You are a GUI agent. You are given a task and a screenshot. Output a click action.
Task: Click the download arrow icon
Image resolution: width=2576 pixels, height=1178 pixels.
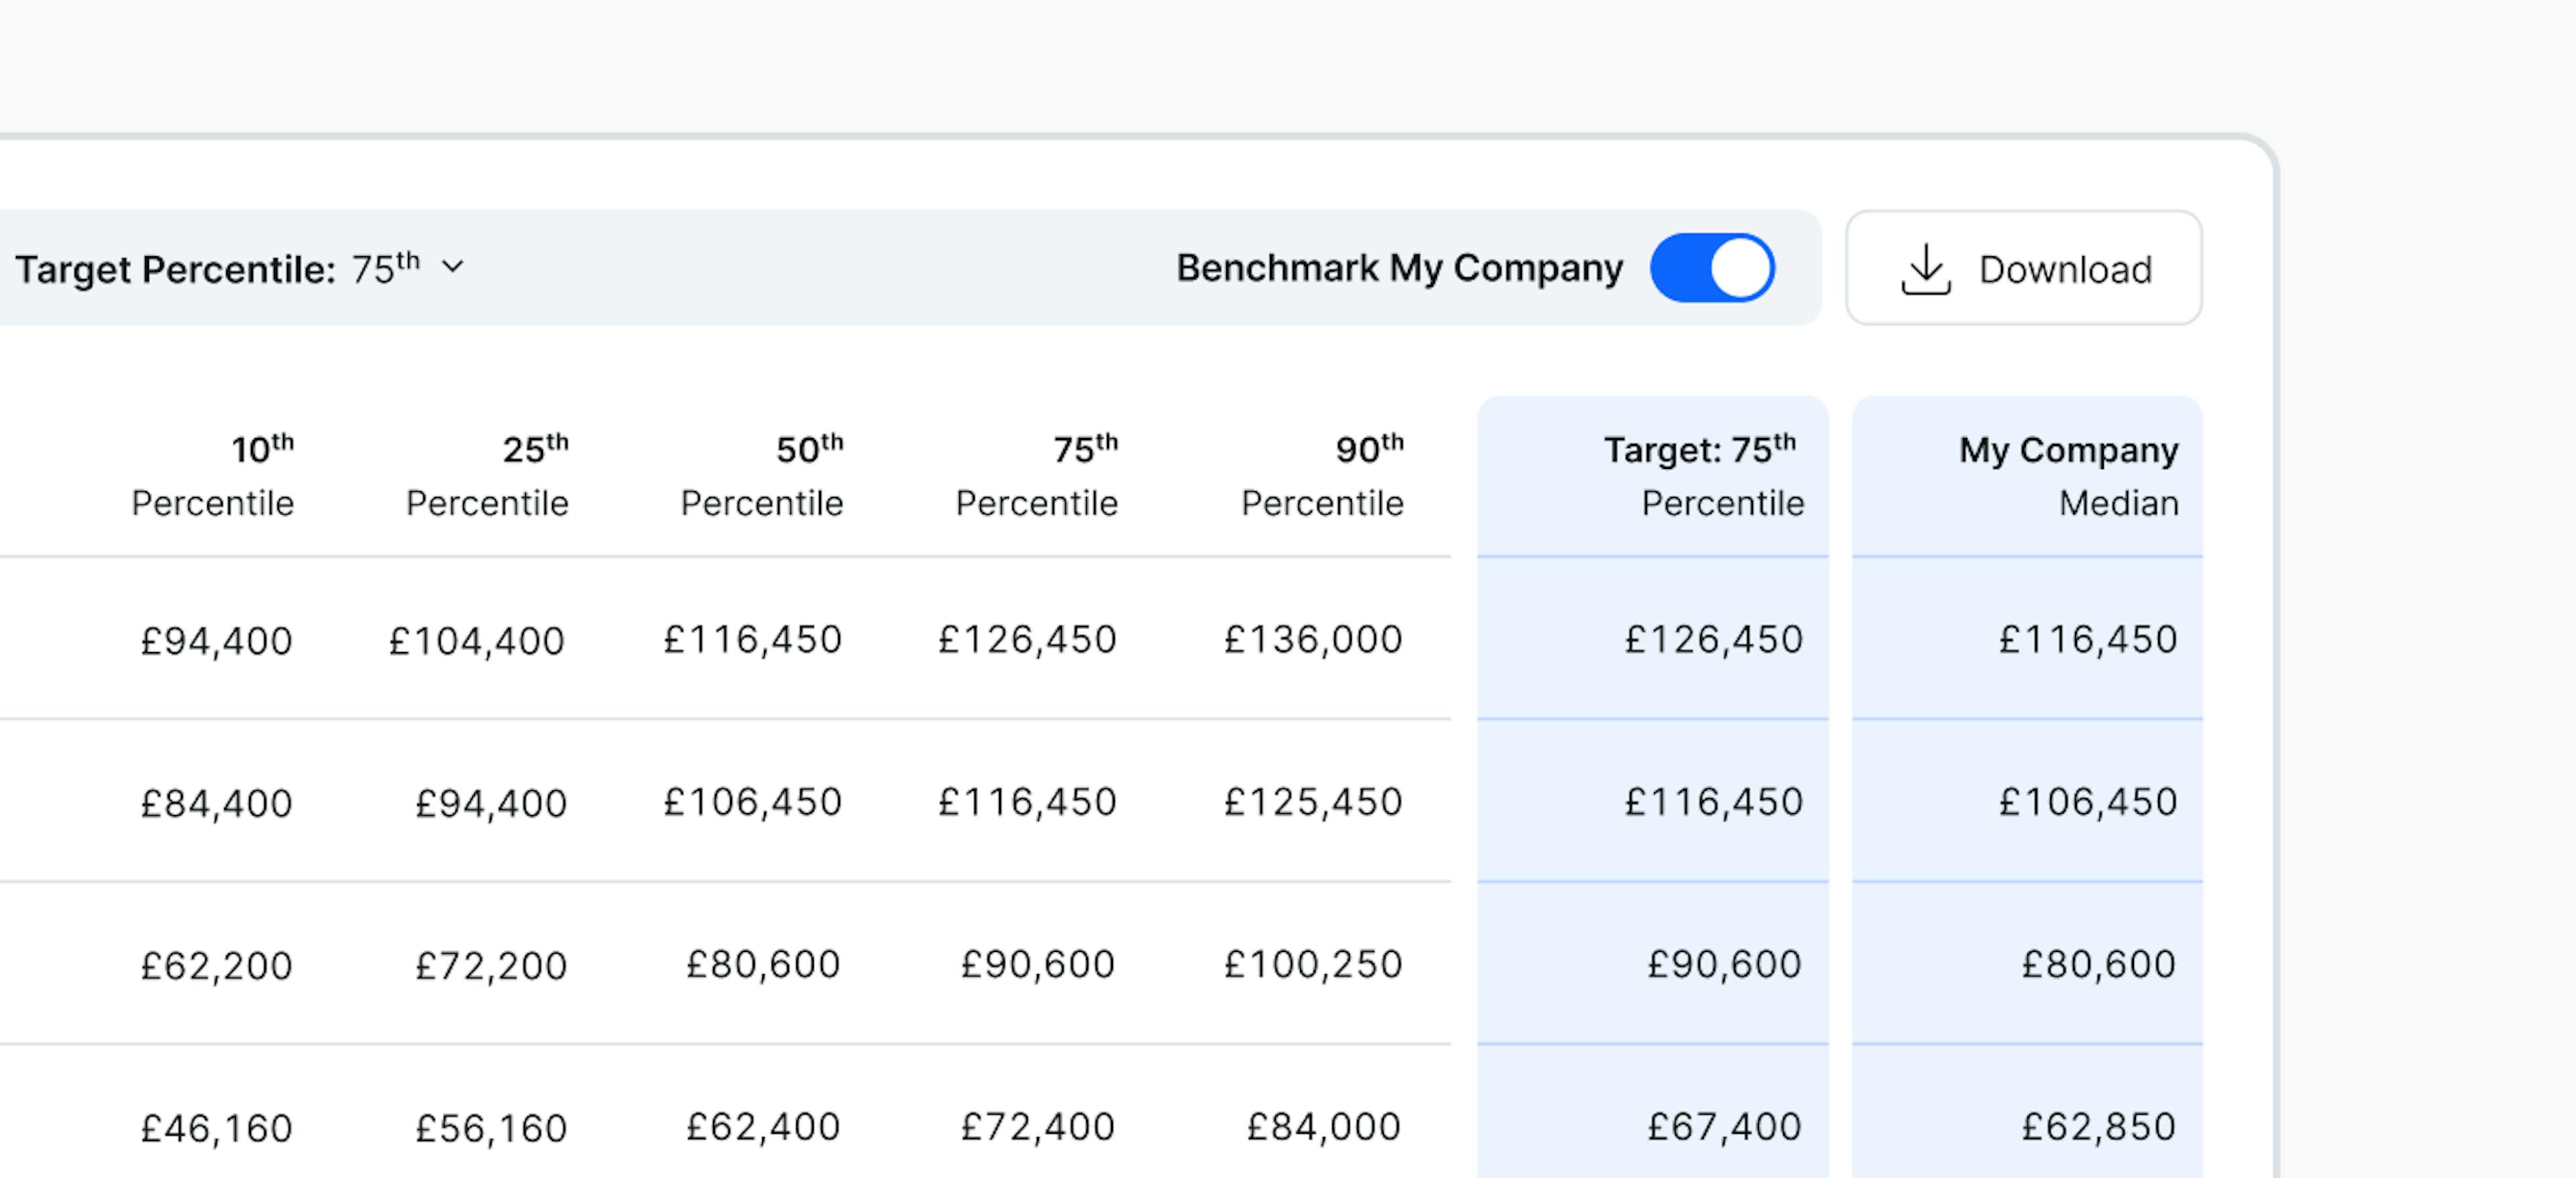tap(1925, 269)
